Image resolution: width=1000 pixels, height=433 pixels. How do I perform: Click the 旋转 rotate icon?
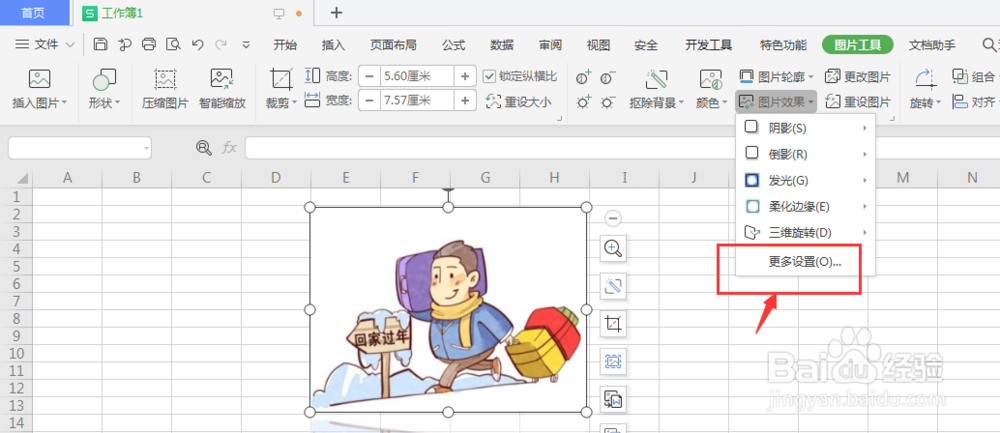pyautogui.click(x=925, y=79)
